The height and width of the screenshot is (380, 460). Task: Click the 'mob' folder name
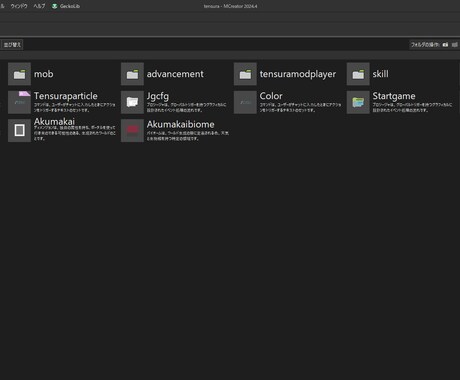(x=44, y=74)
